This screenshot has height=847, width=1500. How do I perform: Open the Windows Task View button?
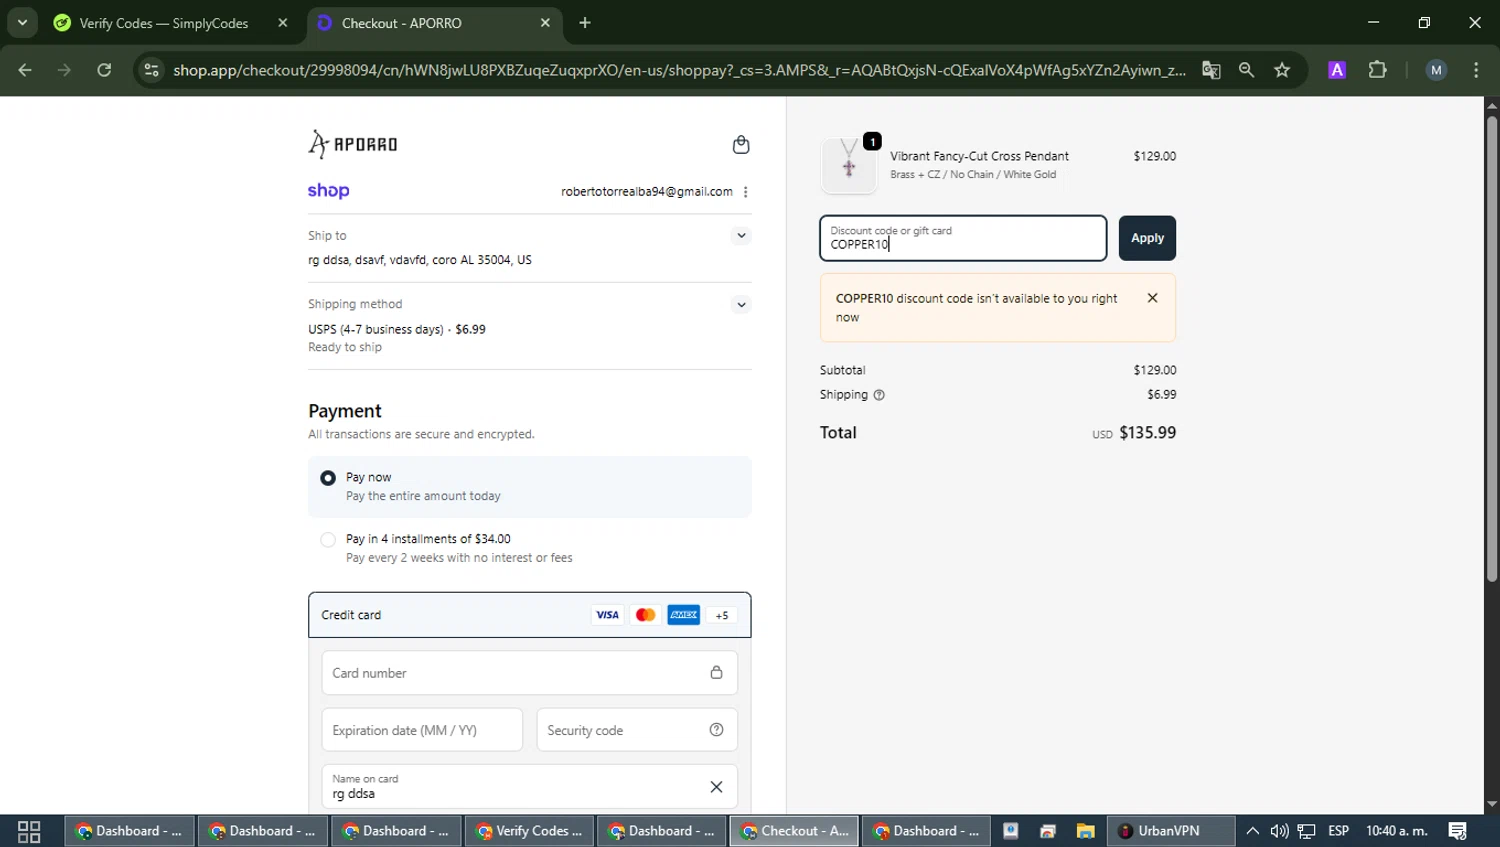pyautogui.click(x=29, y=831)
